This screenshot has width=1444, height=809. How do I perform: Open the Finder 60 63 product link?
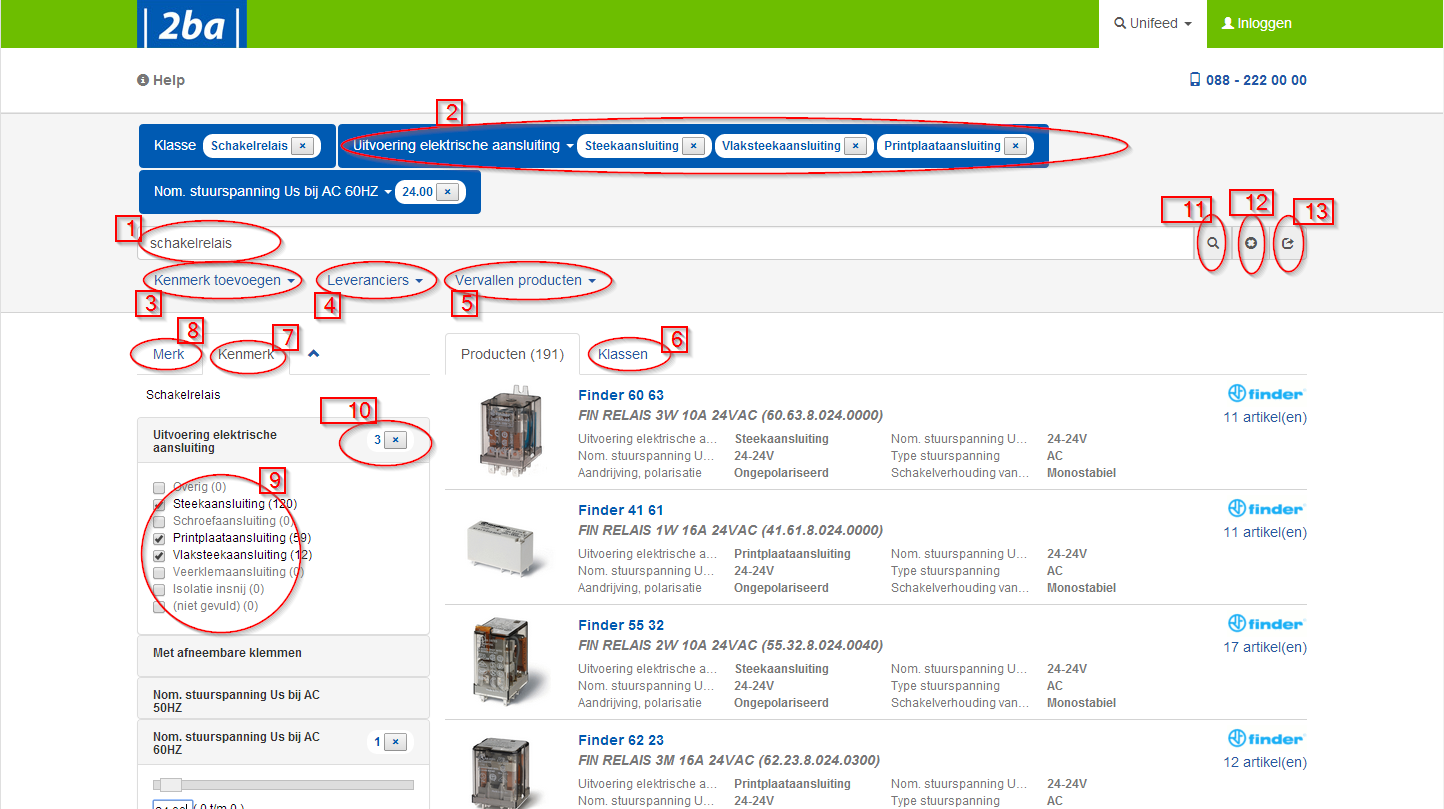click(620, 395)
